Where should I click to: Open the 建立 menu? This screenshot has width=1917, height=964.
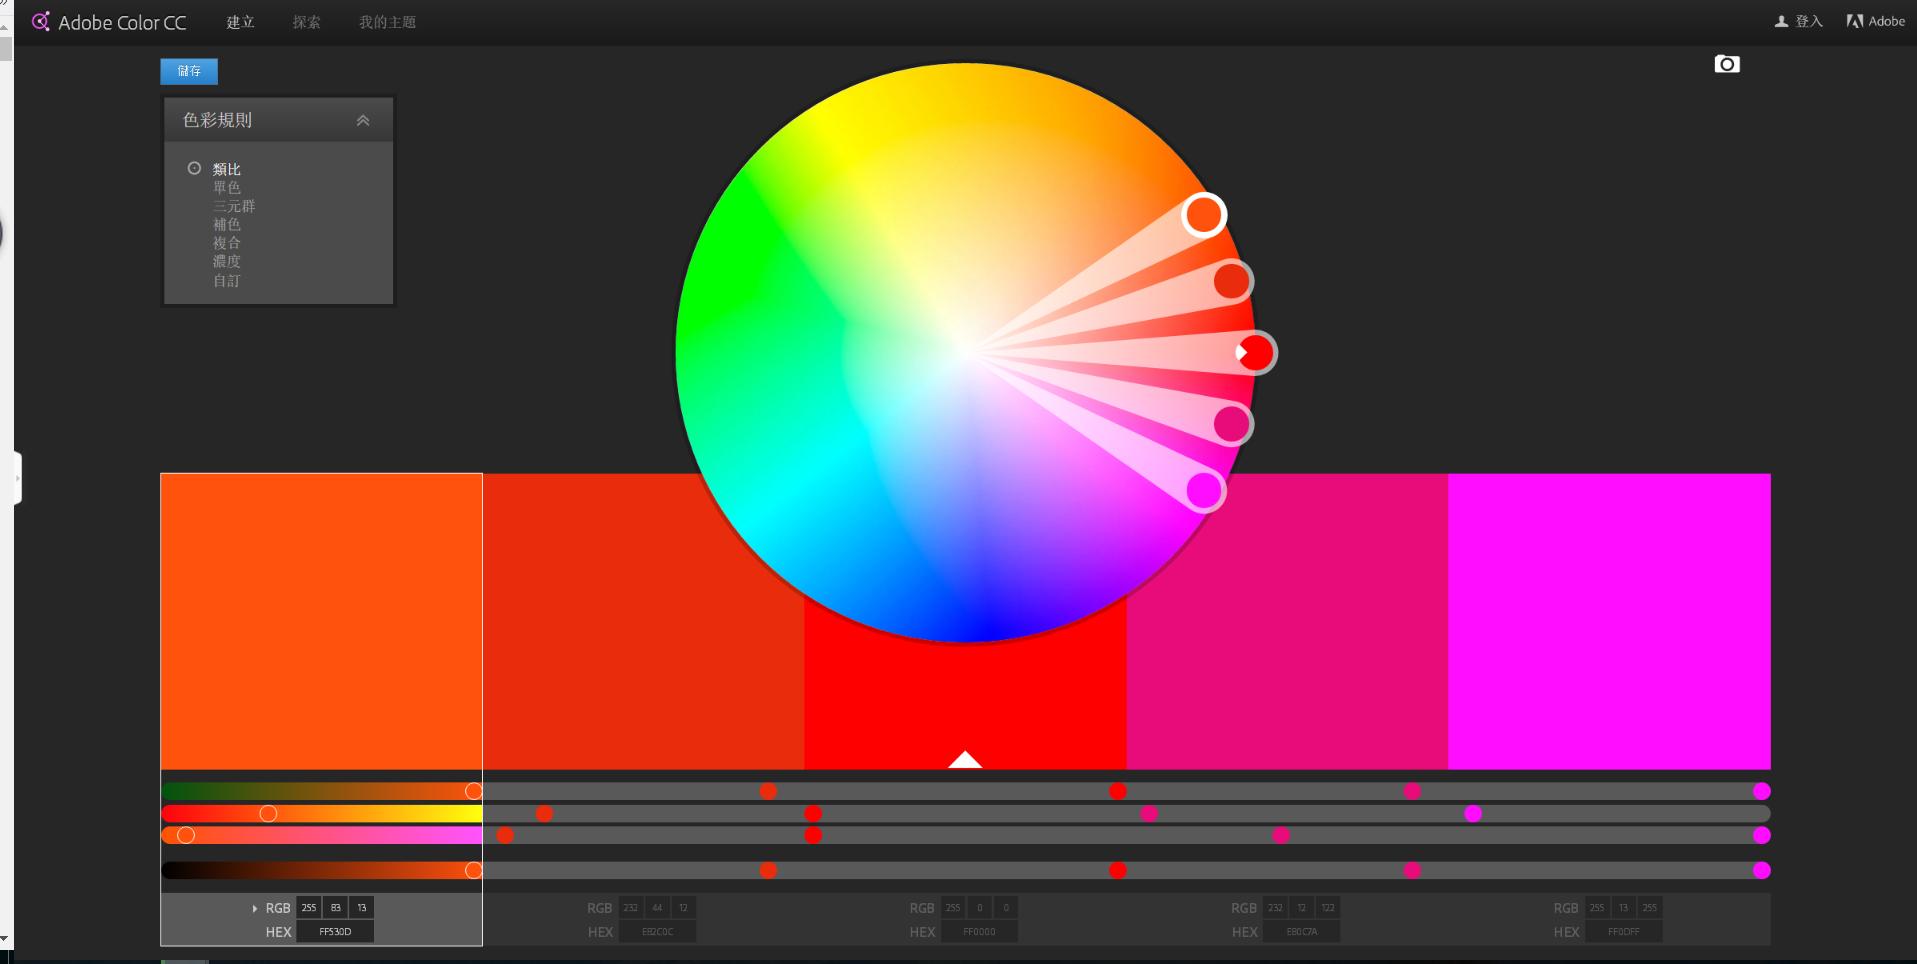tap(240, 22)
